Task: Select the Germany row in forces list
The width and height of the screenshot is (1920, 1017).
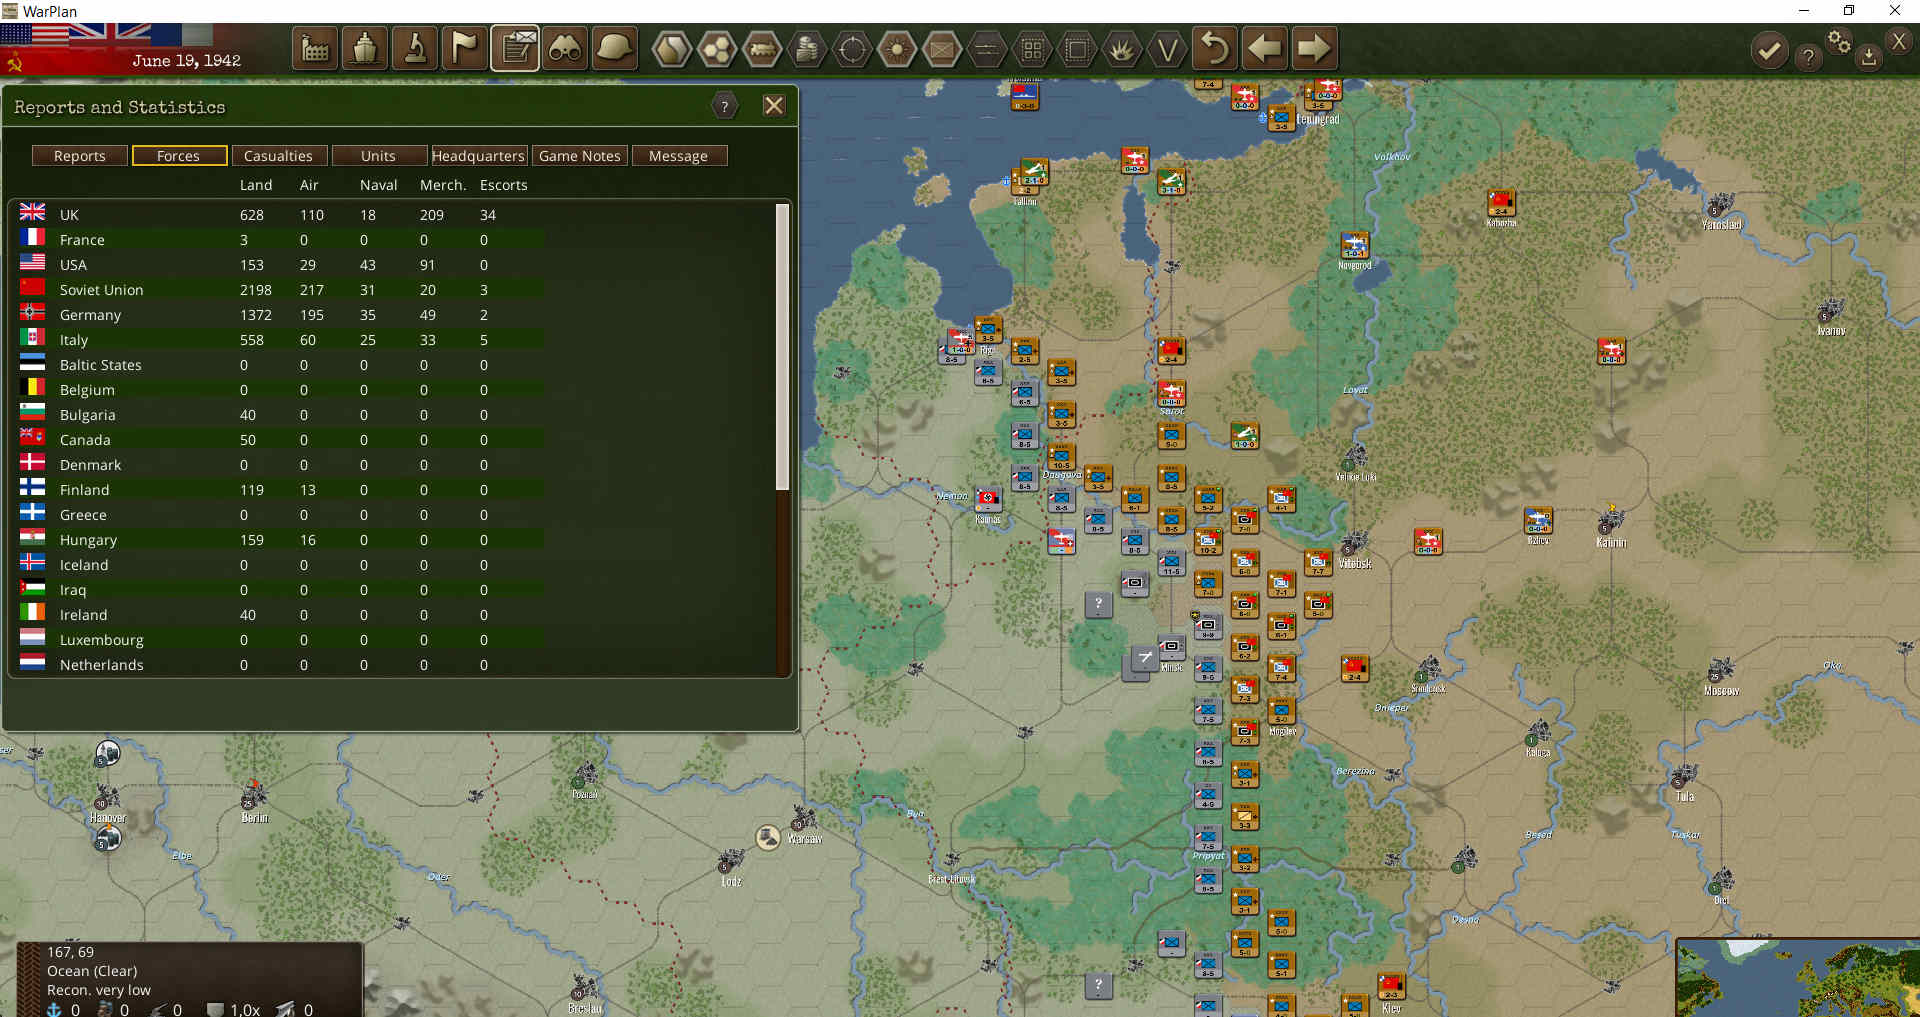Action: (282, 315)
